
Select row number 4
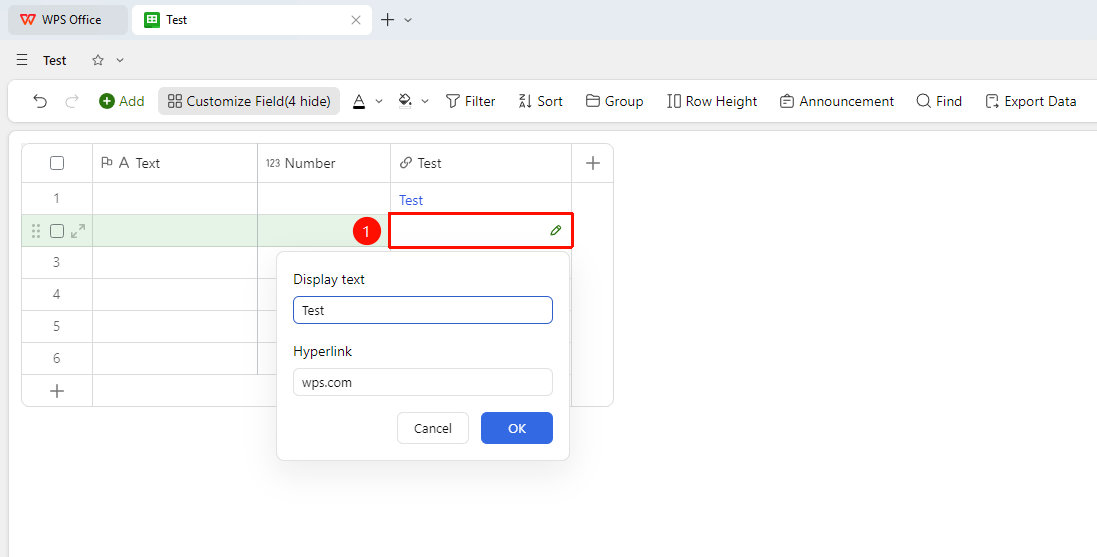(x=57, y=295)
